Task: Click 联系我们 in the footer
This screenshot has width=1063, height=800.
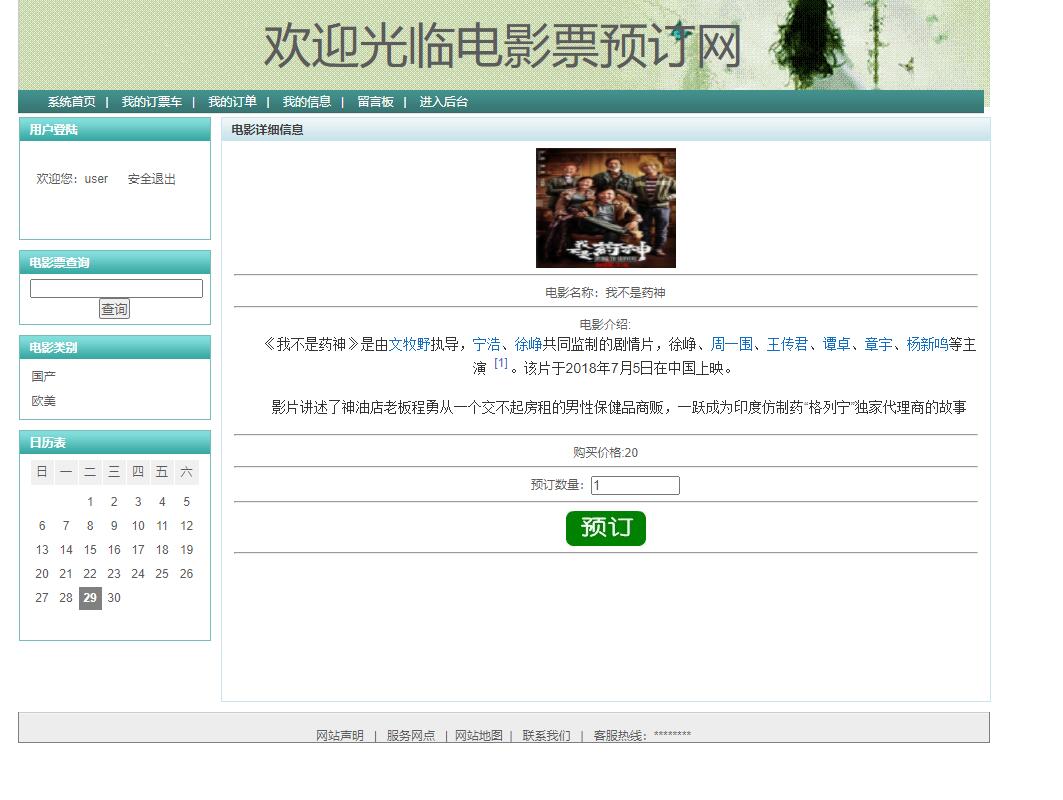Action: [x=544, y=734]
